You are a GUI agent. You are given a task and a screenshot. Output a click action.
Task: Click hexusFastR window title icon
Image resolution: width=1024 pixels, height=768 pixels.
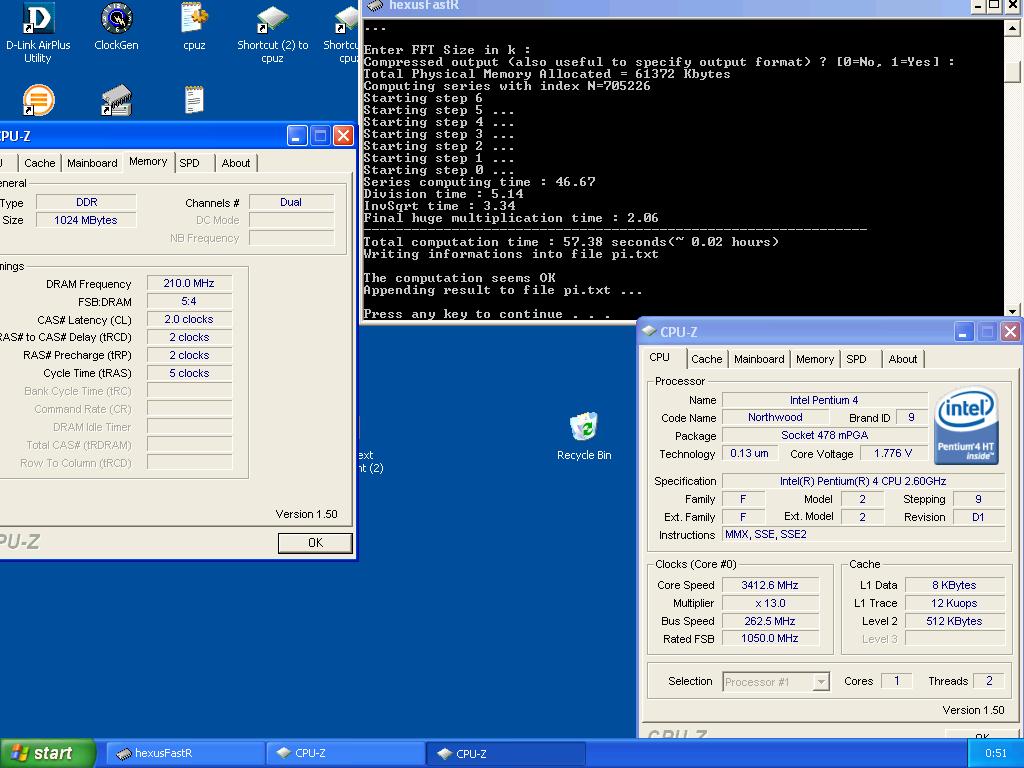click(x=375, y=6)
